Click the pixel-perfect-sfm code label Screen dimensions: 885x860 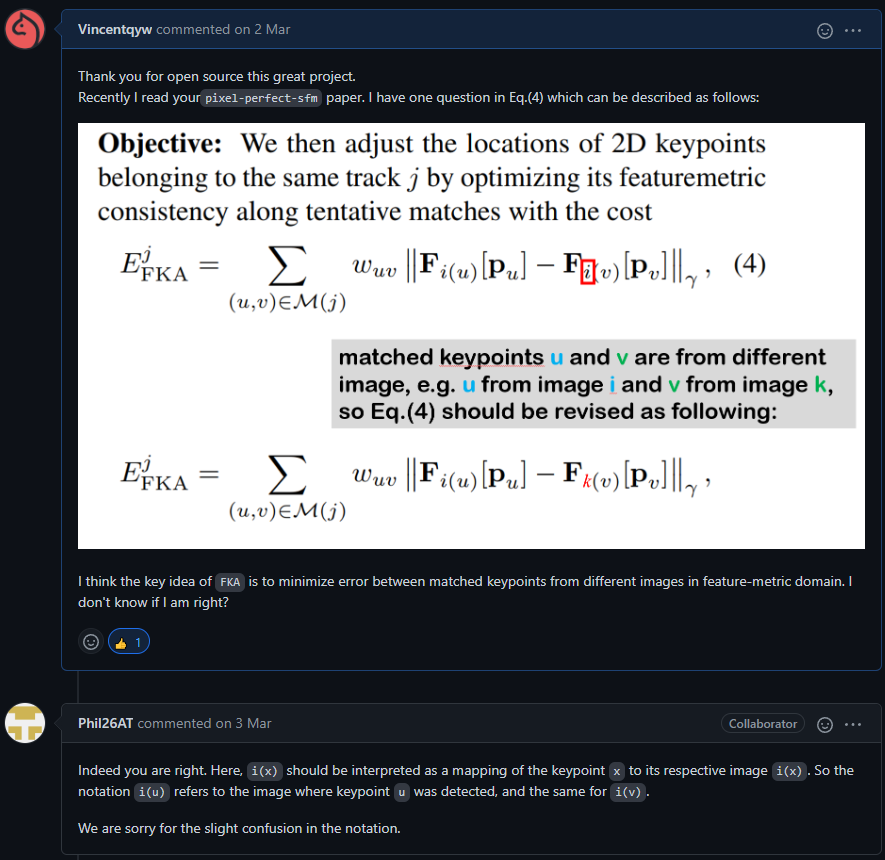click(260, 98)
